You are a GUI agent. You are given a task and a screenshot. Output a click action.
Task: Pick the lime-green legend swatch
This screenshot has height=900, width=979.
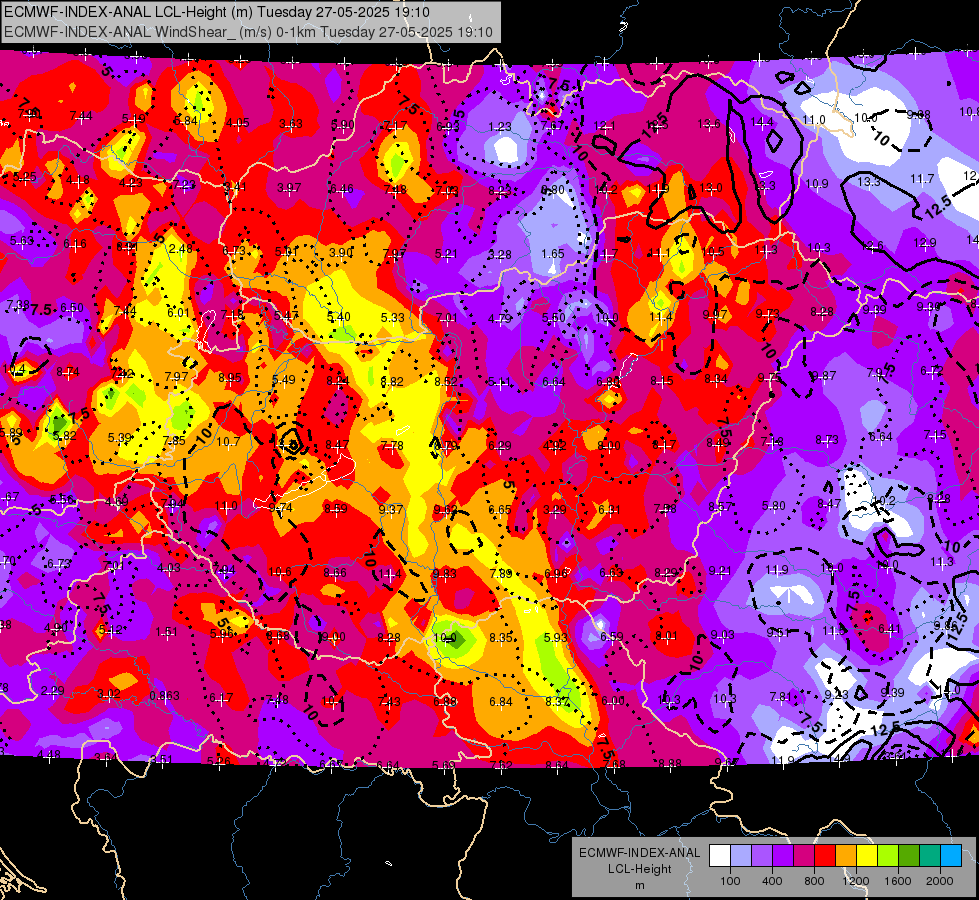coord(888,856)
